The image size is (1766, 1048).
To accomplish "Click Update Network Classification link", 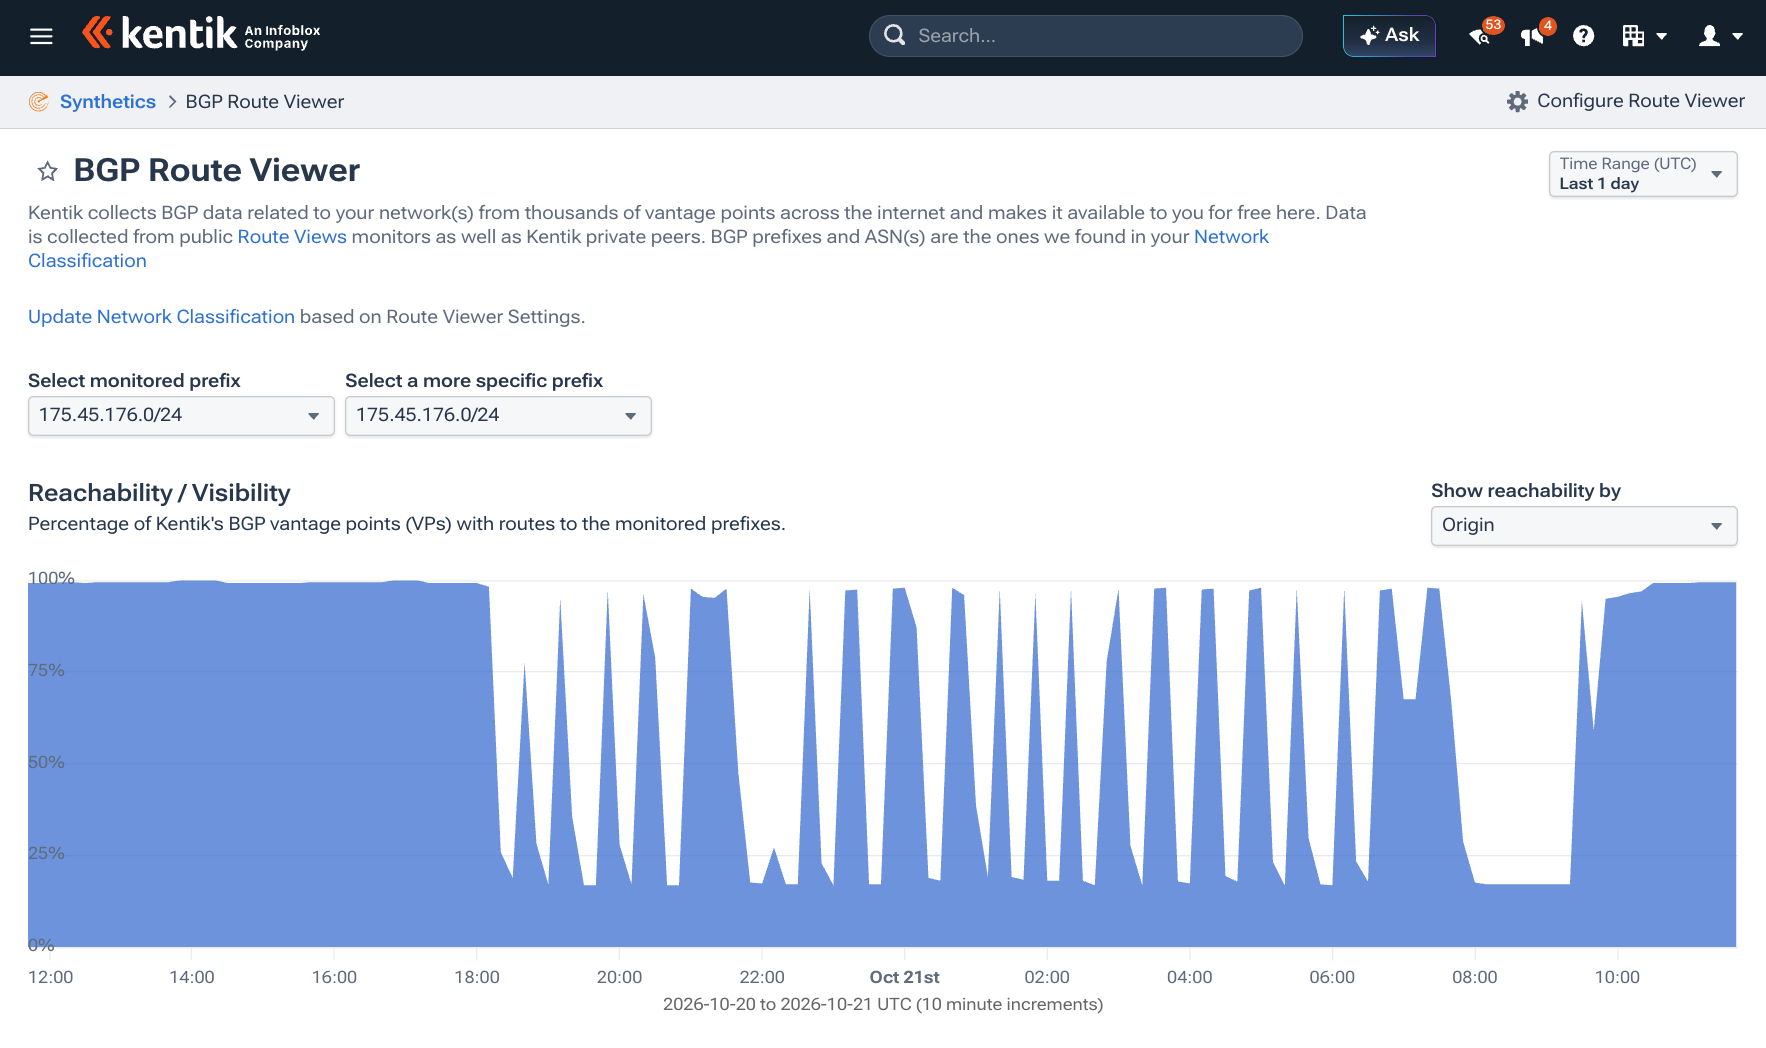I will (161, 317).
